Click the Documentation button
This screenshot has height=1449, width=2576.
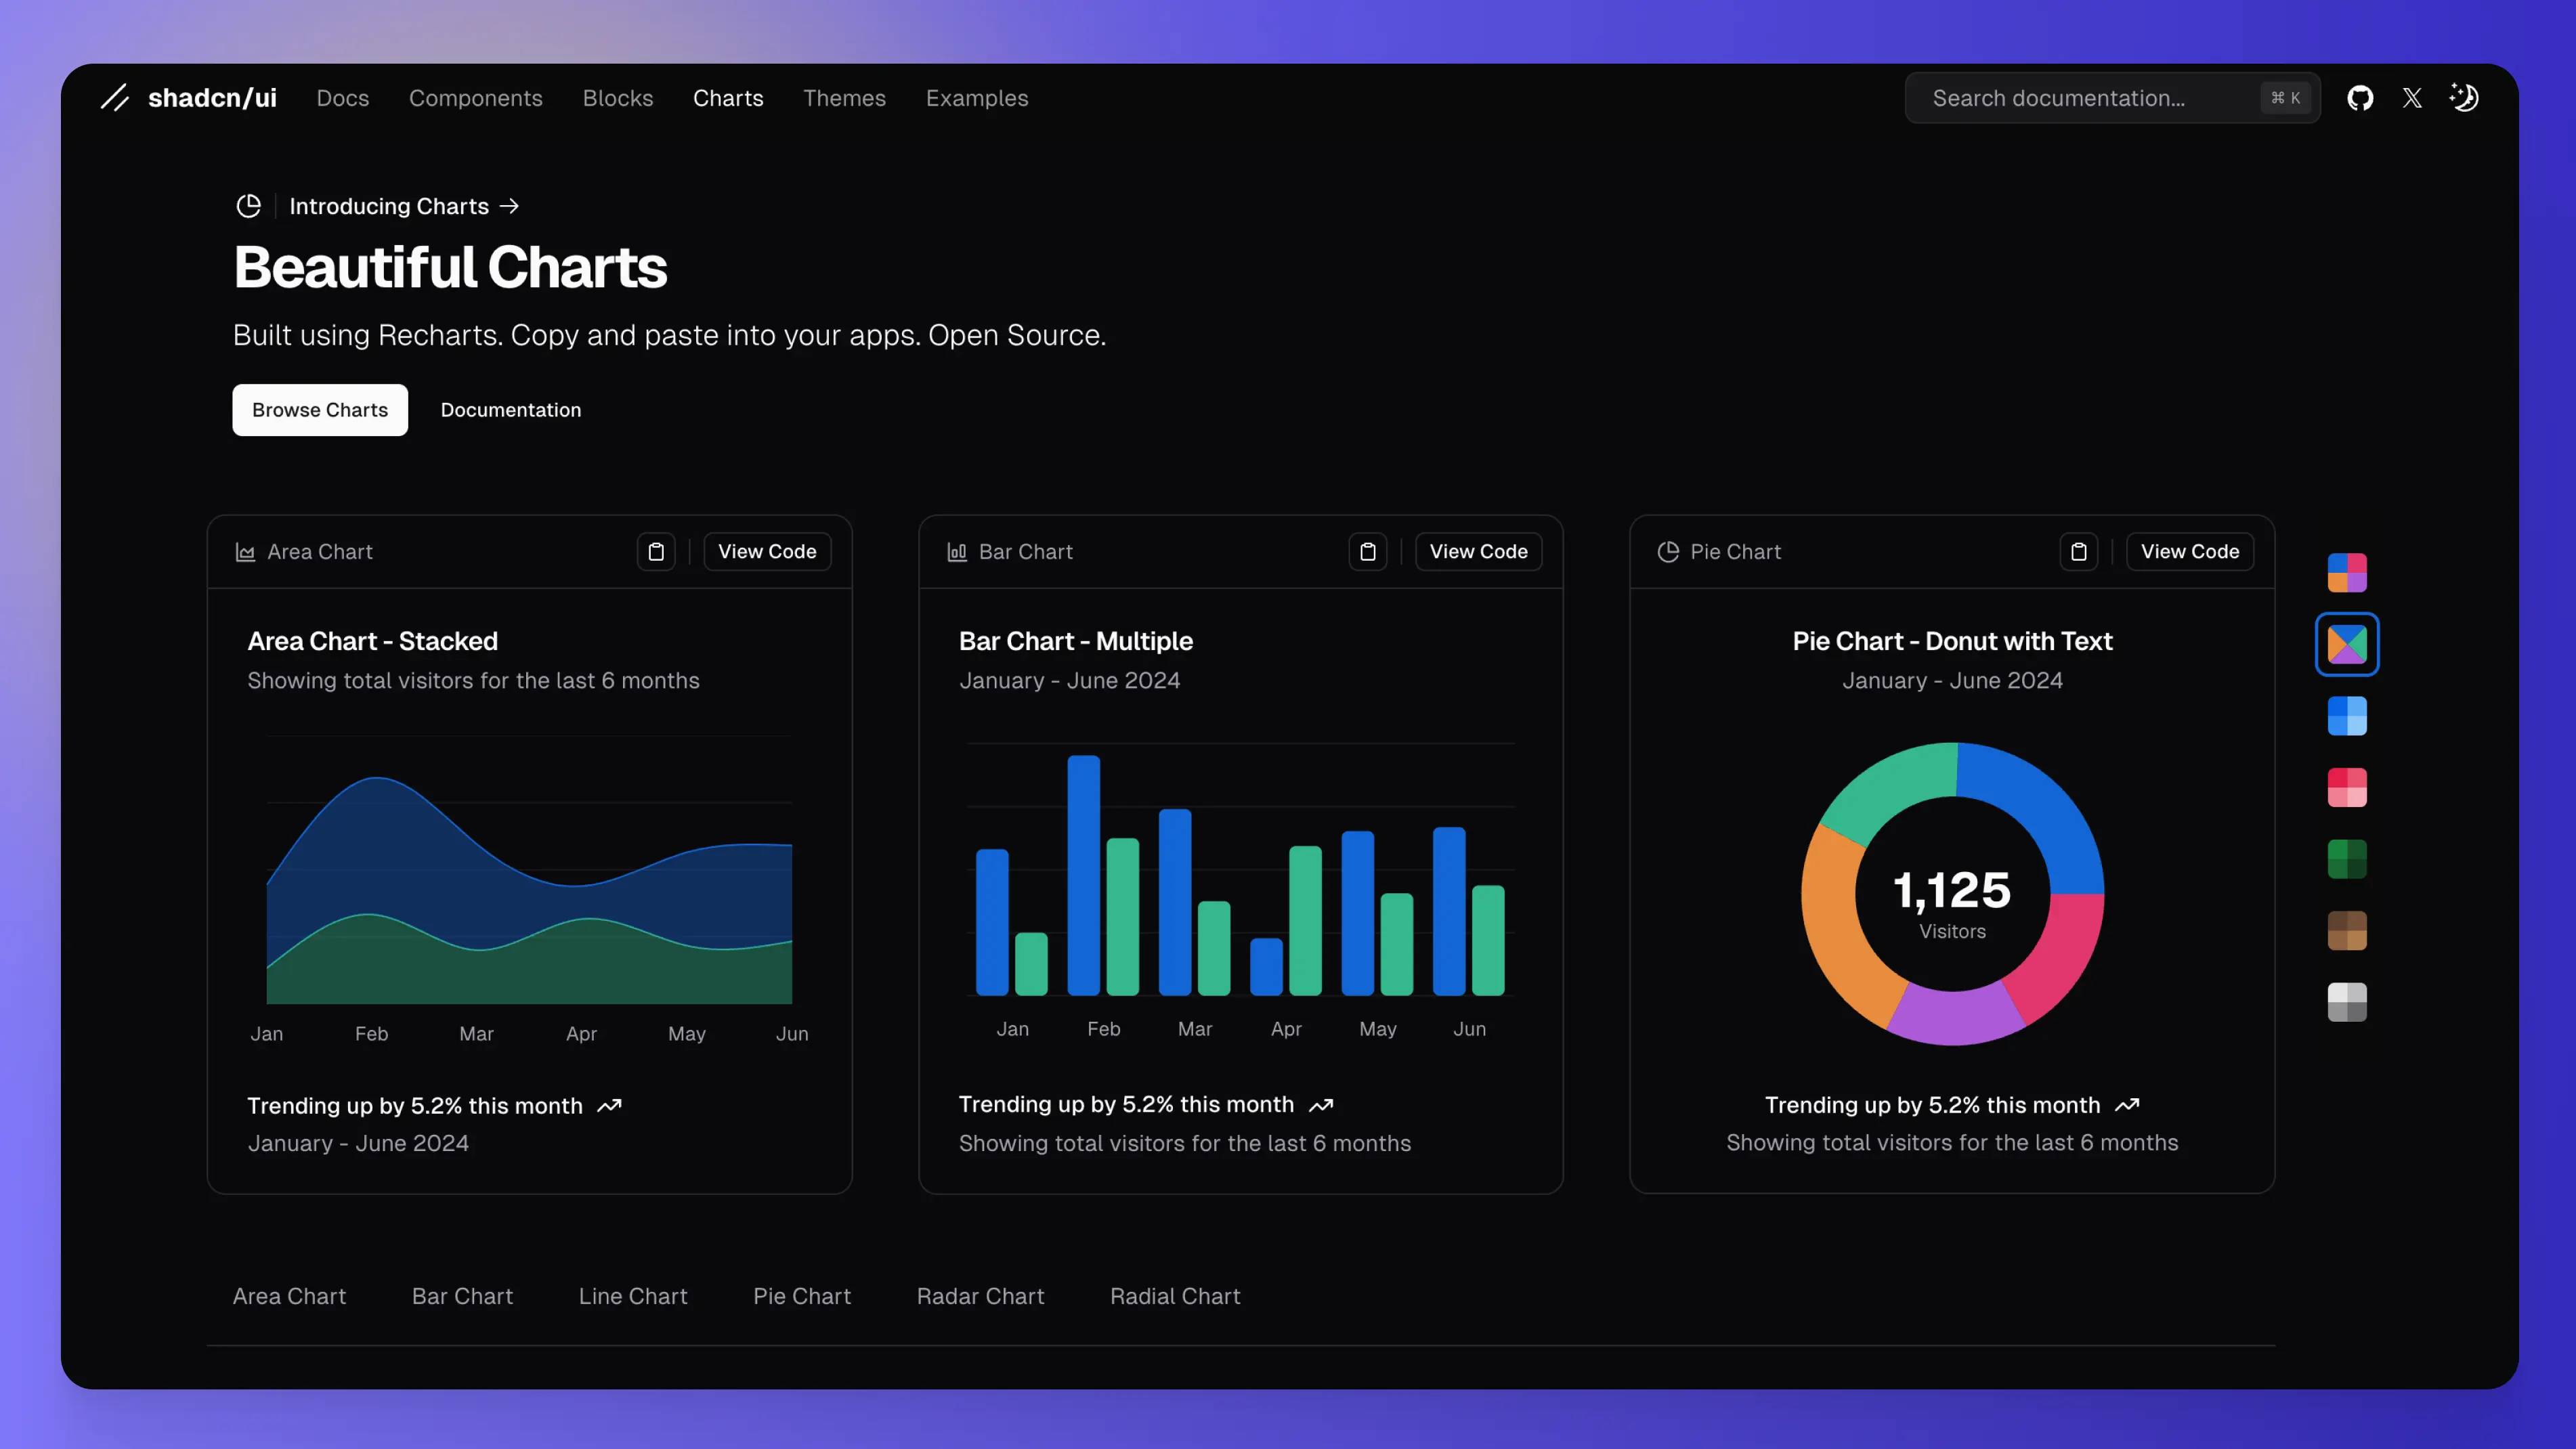coord(511,410)
